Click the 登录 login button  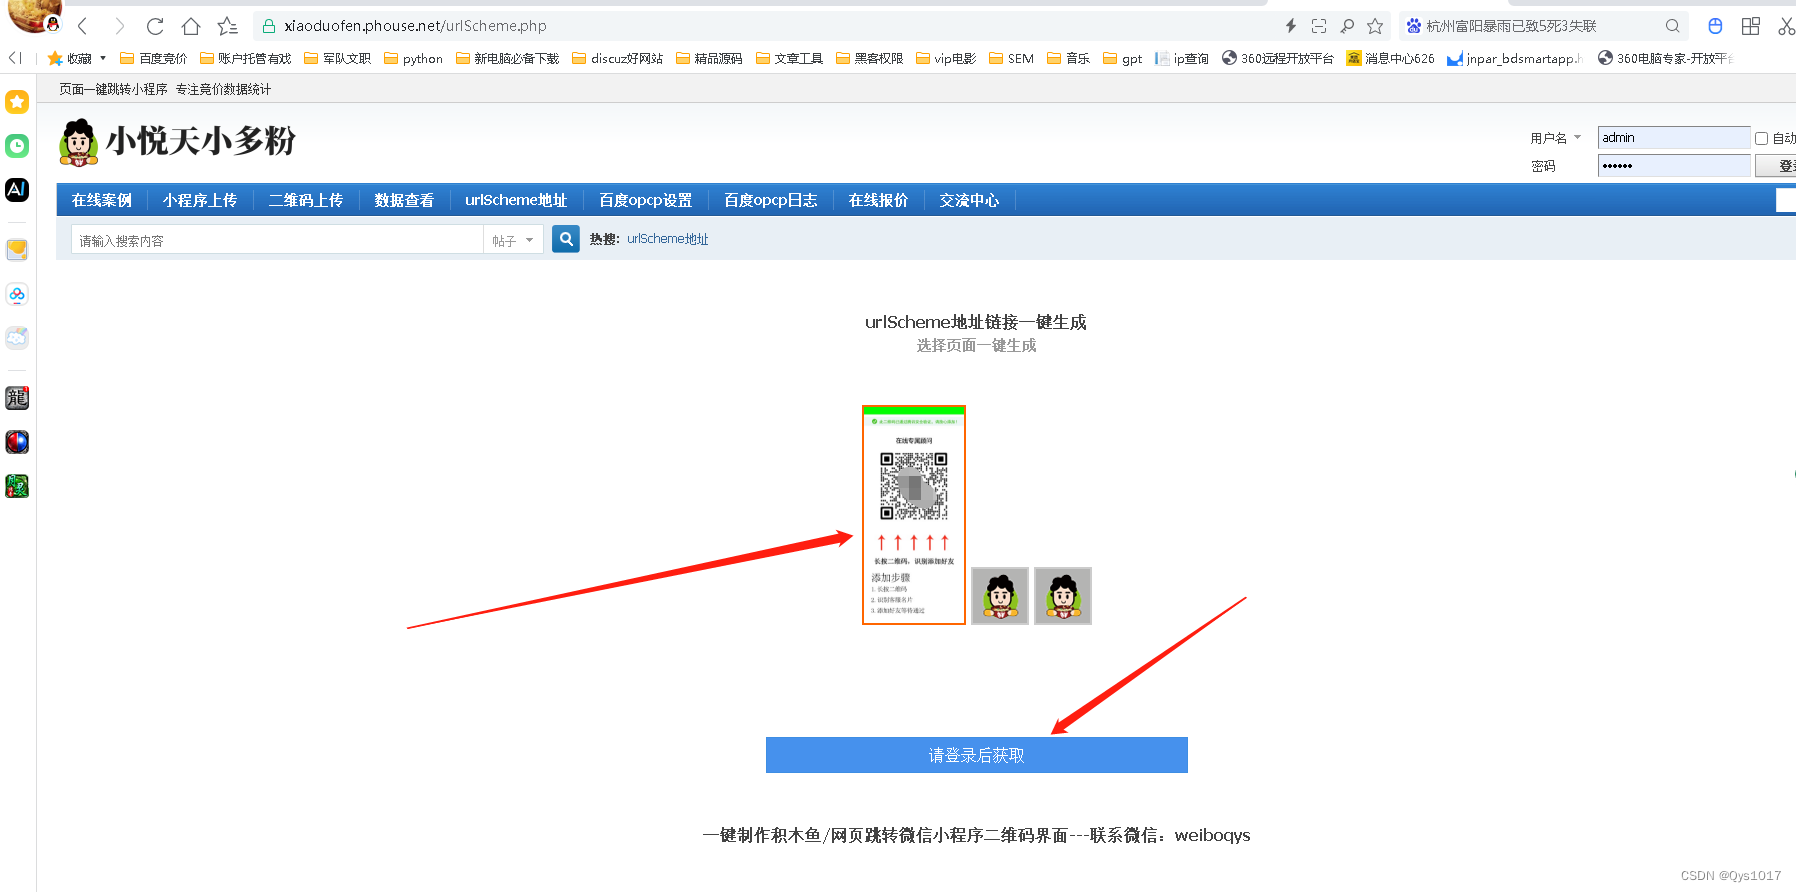point(1776,166)
